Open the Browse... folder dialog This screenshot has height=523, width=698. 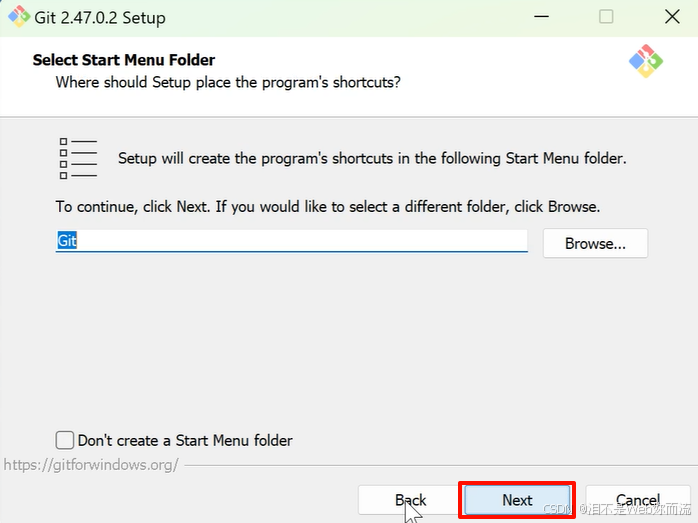click(595, 243)
